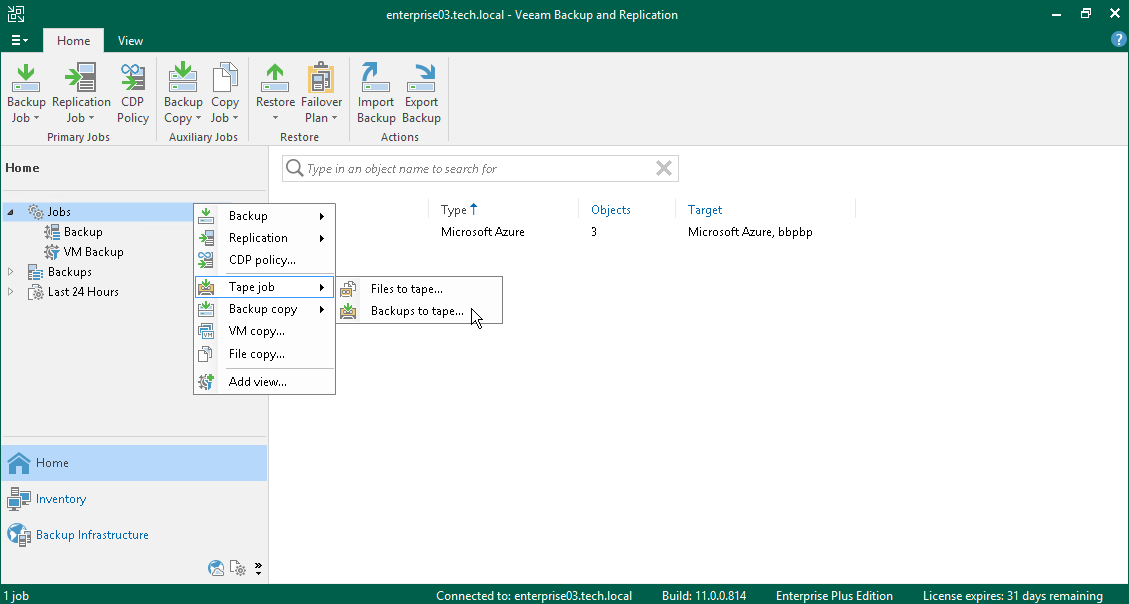Click the Backup Copy ribbon icon
The height and width of the screenshot is (604, 1129).
click(183, 78)
